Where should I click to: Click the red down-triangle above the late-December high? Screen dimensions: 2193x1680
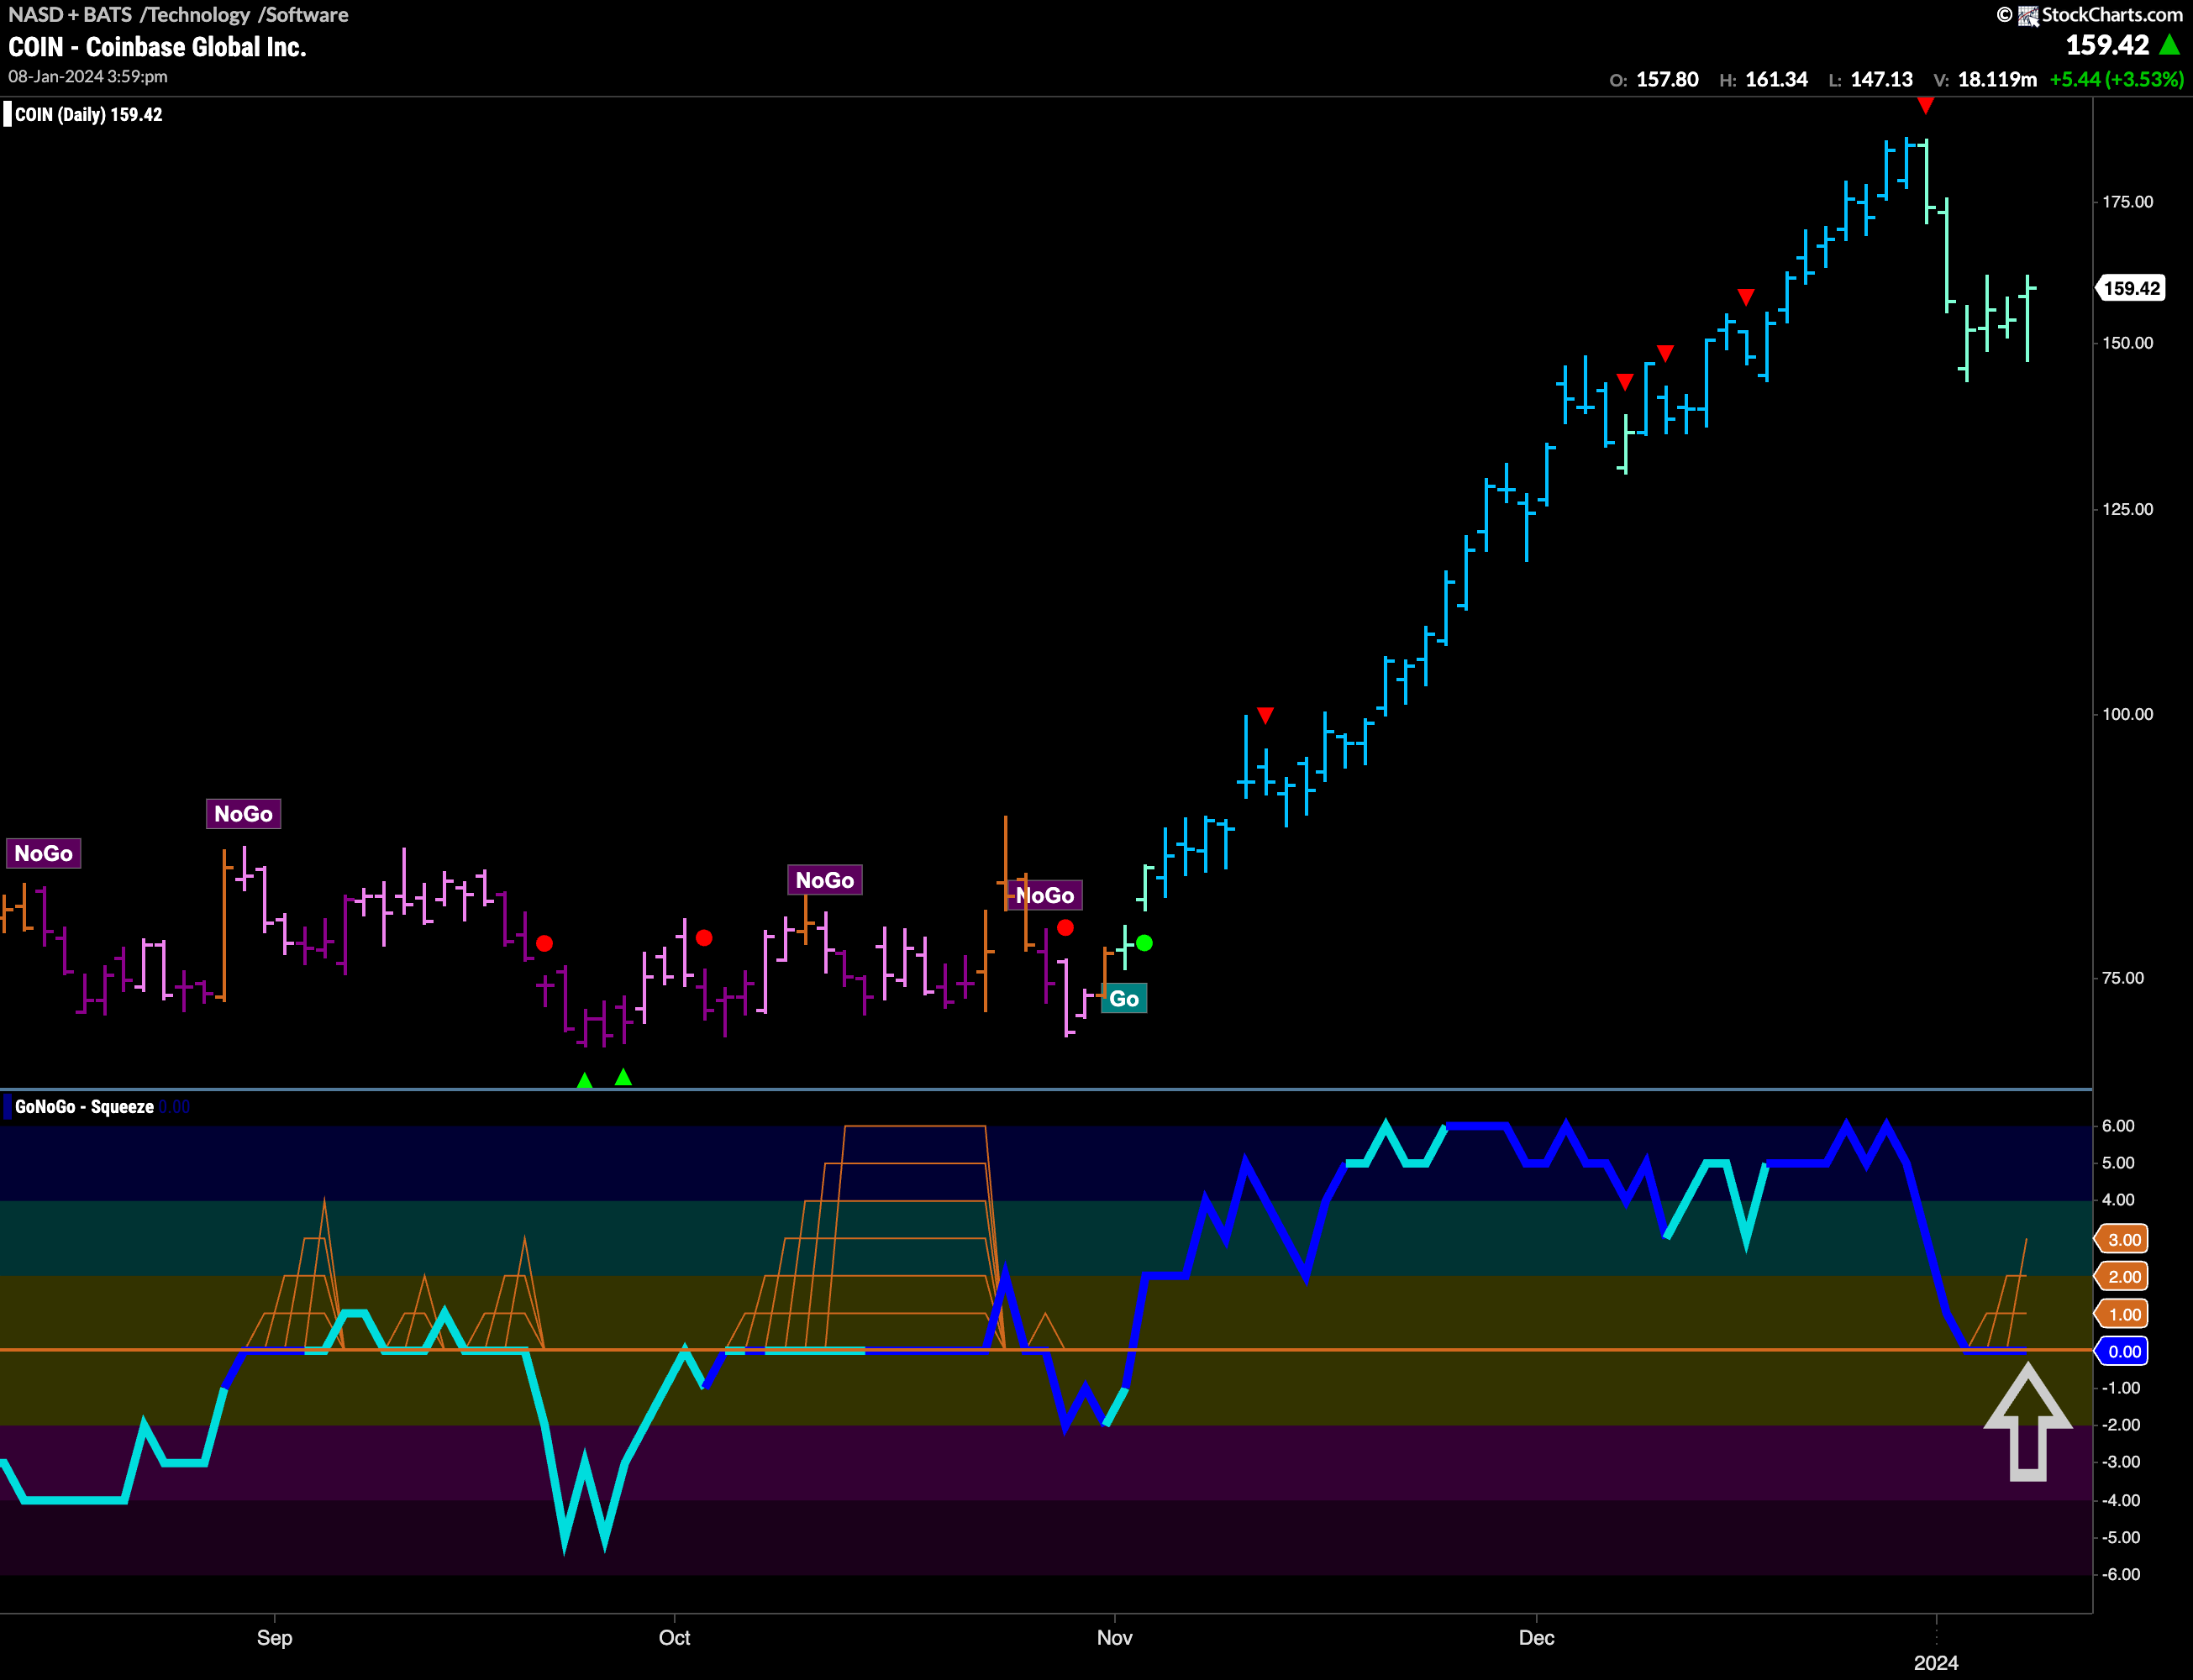click(1925, 106)
